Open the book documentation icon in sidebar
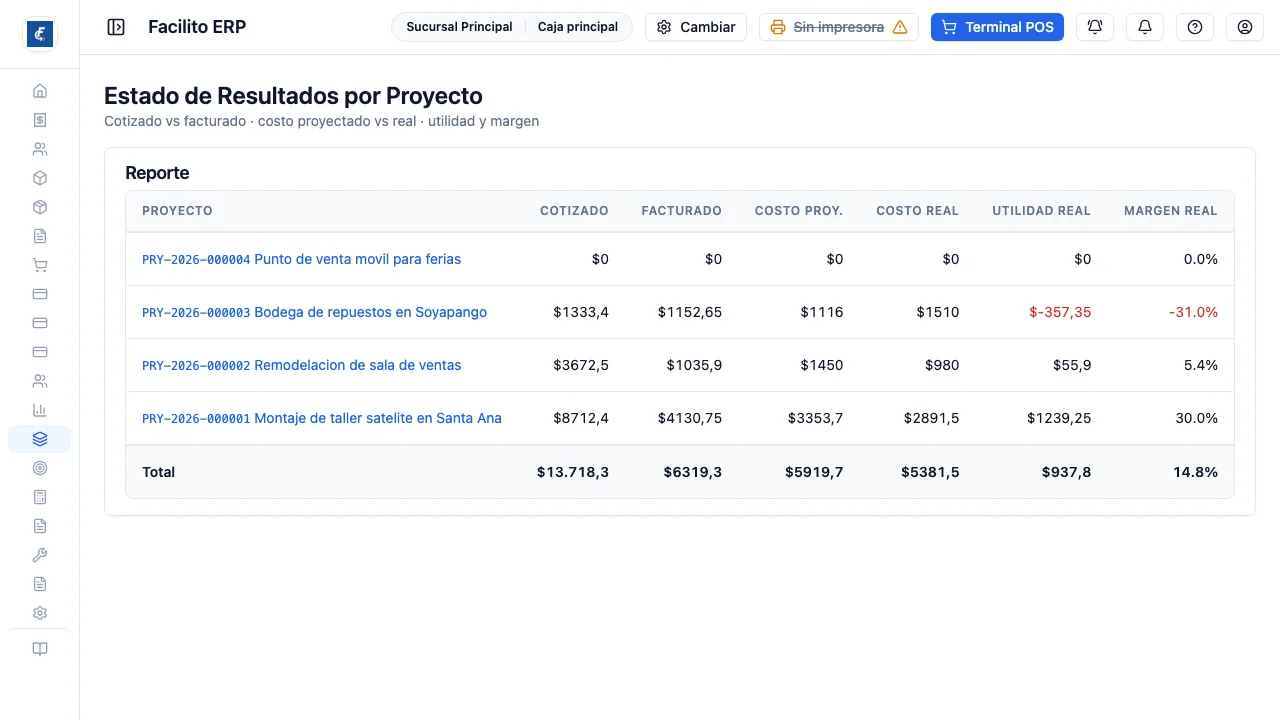The height and width of the screenshot is (720, 1280). pos(40,649)
